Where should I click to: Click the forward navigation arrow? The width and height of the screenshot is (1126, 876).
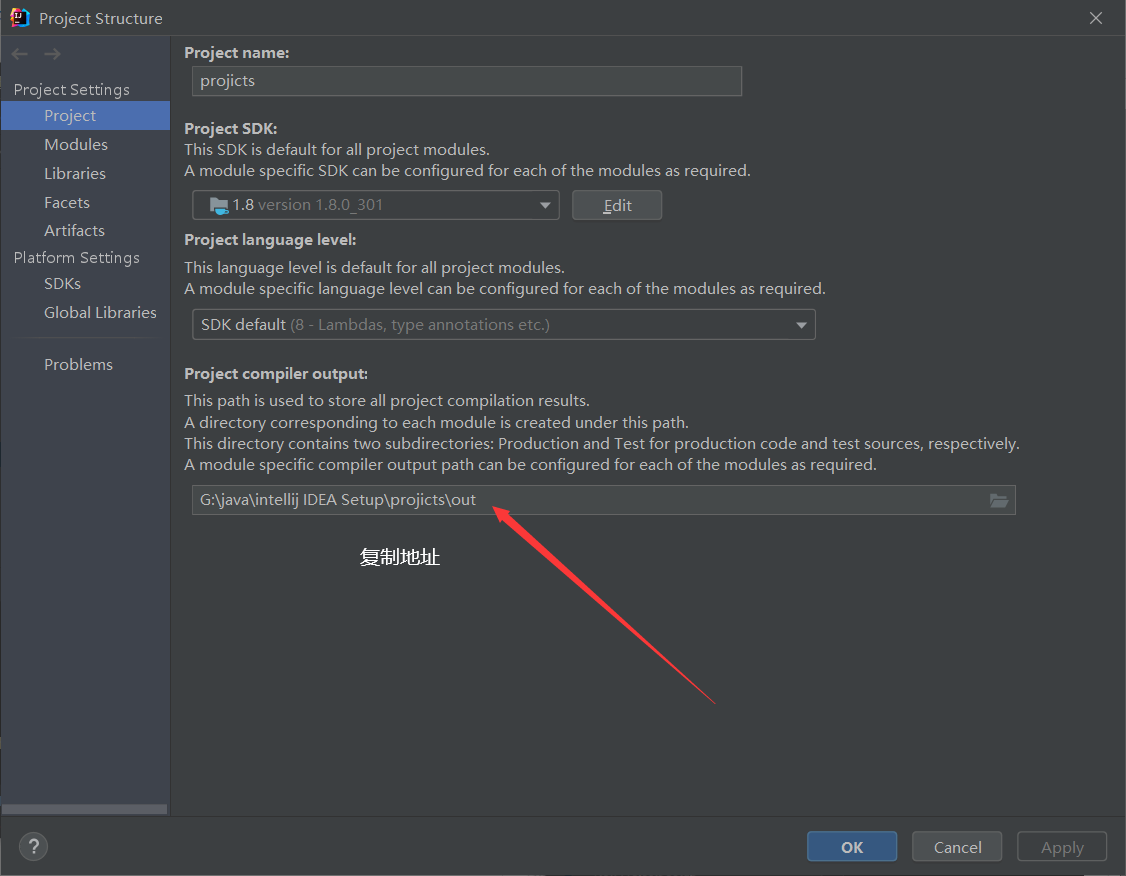52,54
